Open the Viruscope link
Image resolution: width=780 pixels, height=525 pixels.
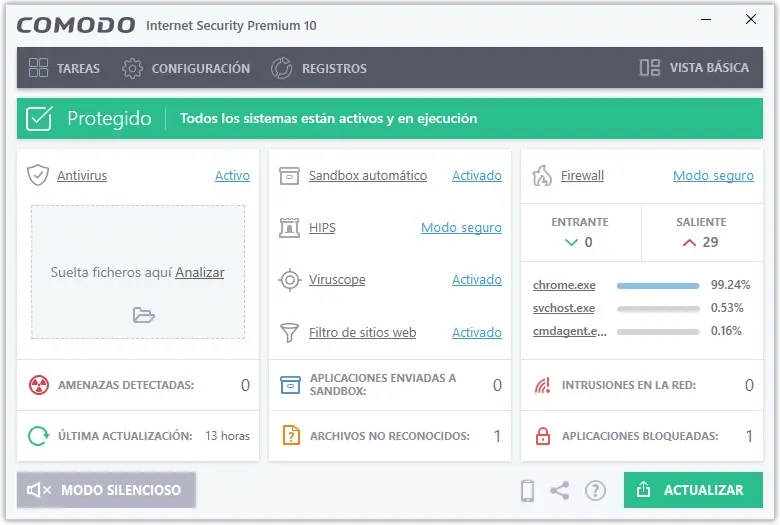[x=337, y=280]
